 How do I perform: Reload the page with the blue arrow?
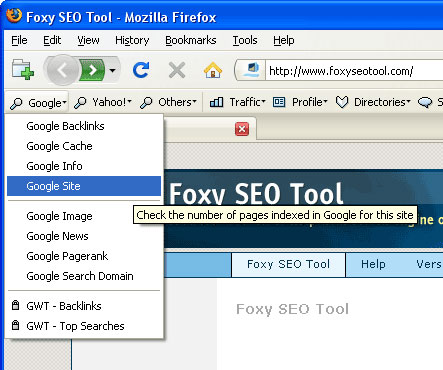tap(141, 70)
